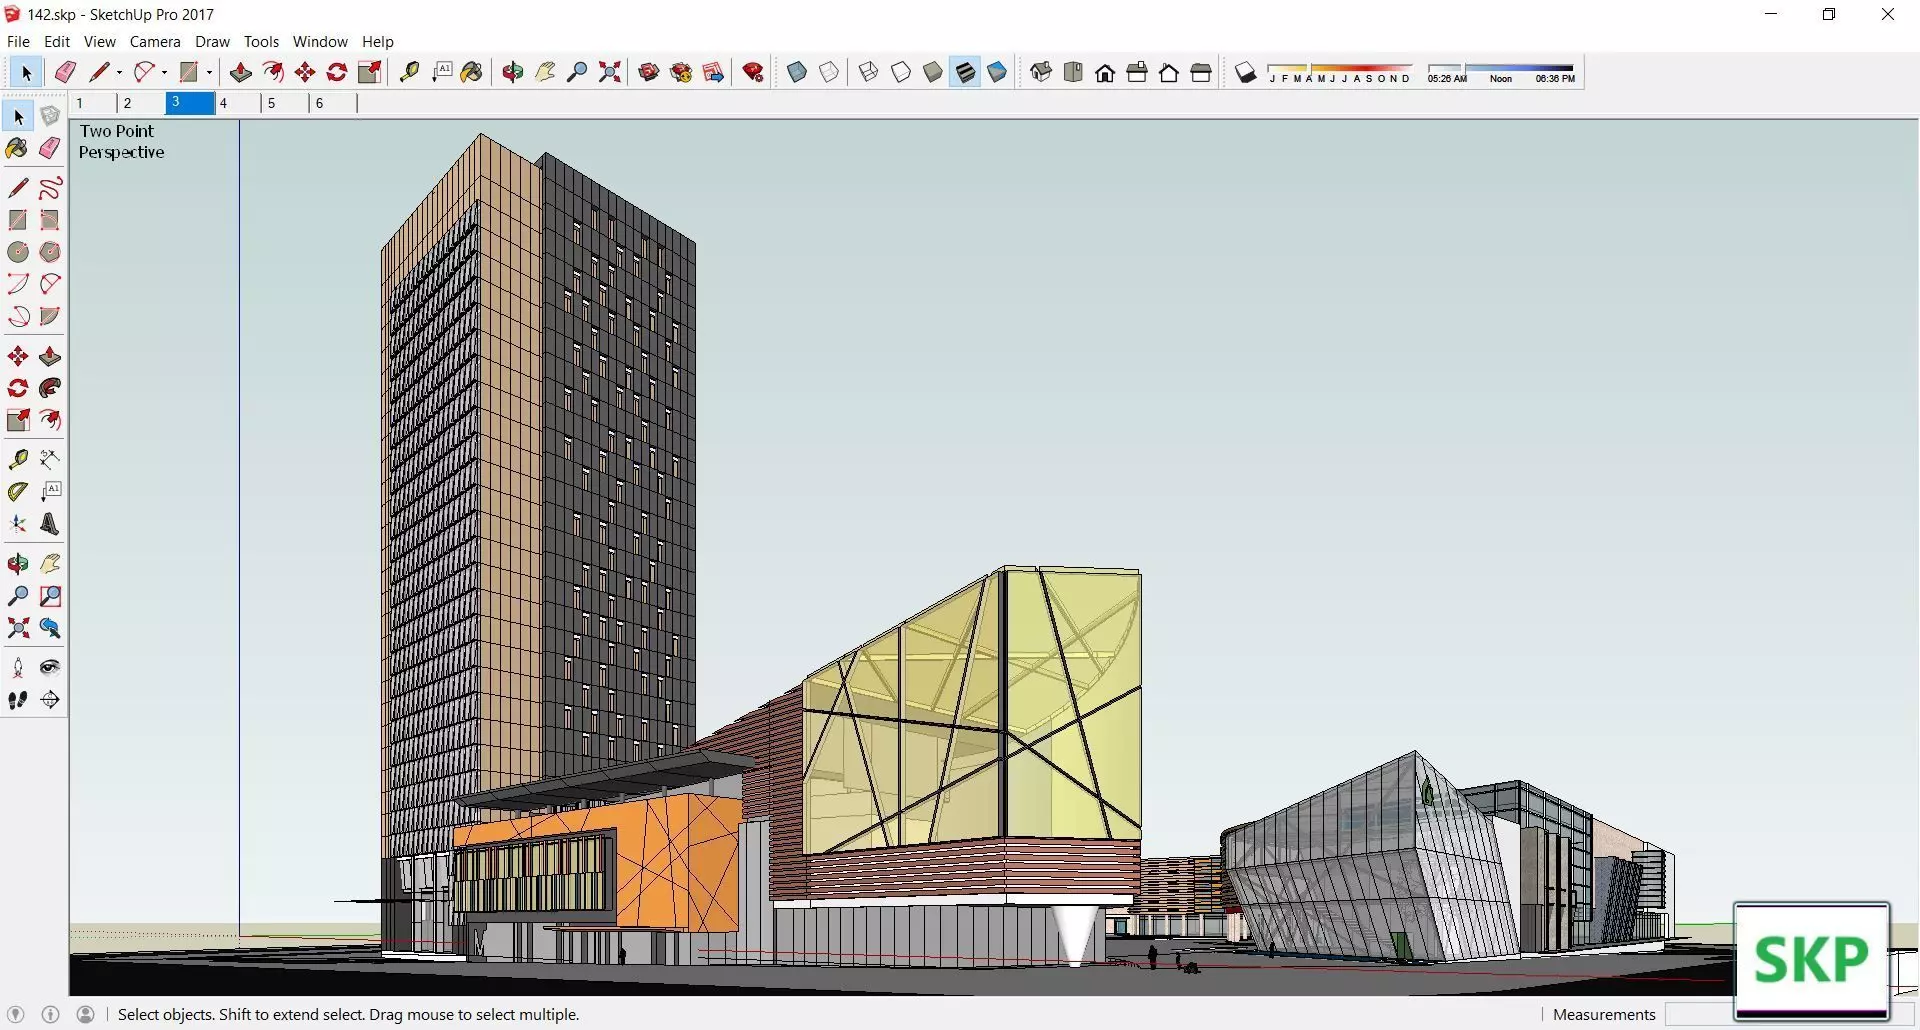Screen dimensions: 1920x1030
Task: Enable Hidden Line style
Action: [901, 72]
